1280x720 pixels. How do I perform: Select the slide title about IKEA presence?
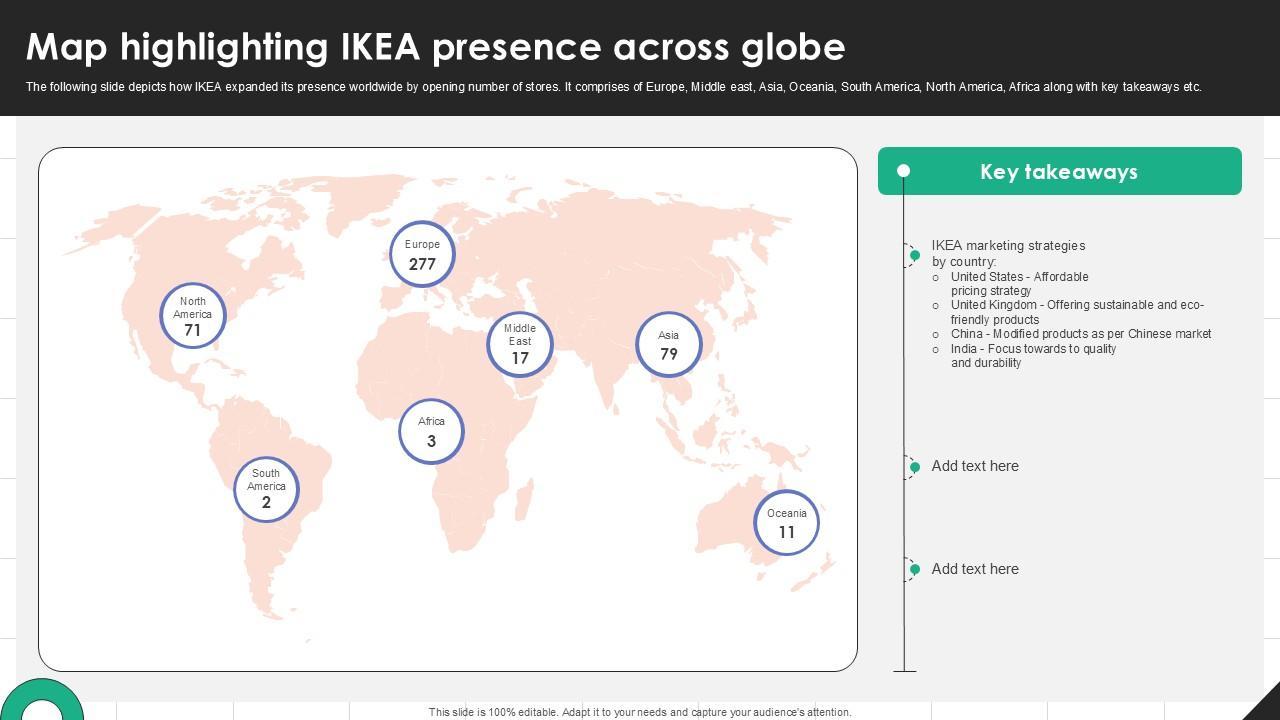[436, 47]
